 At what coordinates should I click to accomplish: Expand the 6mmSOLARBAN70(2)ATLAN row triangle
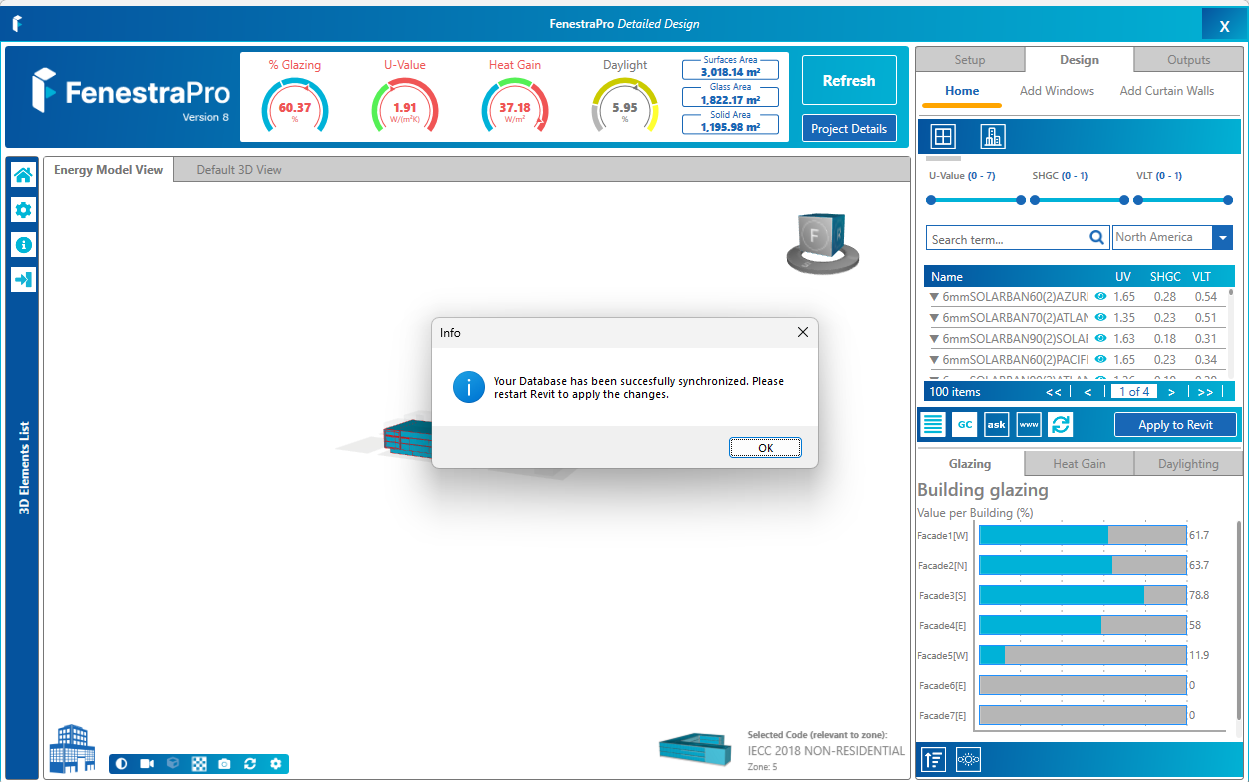934,317
